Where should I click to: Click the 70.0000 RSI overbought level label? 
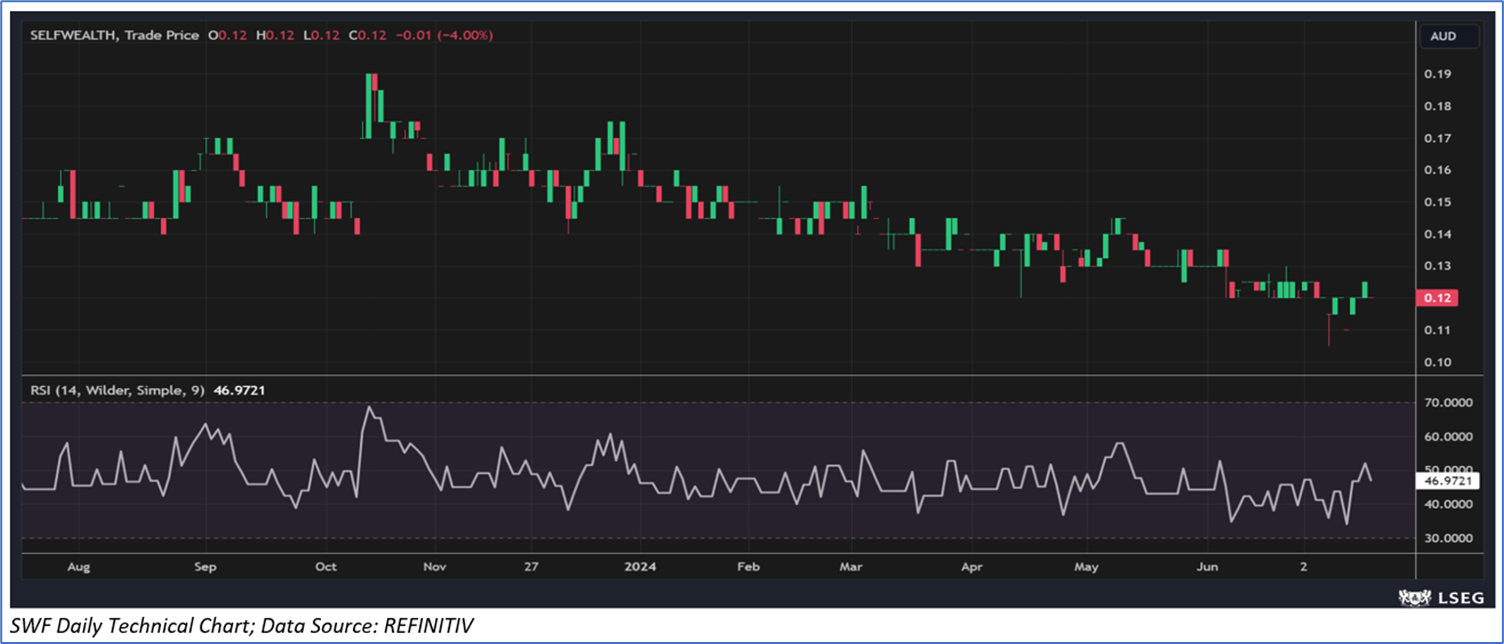click(x=1444, y=403)
